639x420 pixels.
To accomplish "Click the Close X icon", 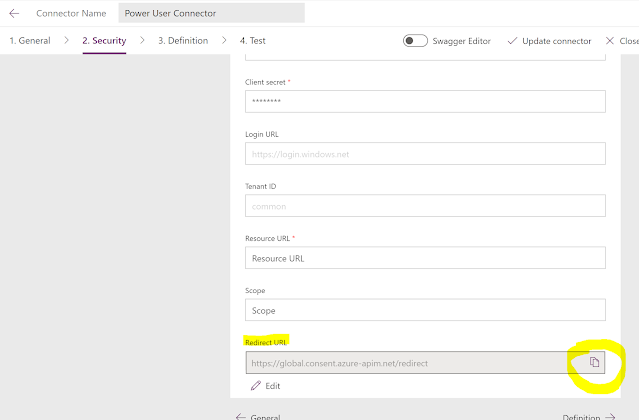I will pos(611,41).
